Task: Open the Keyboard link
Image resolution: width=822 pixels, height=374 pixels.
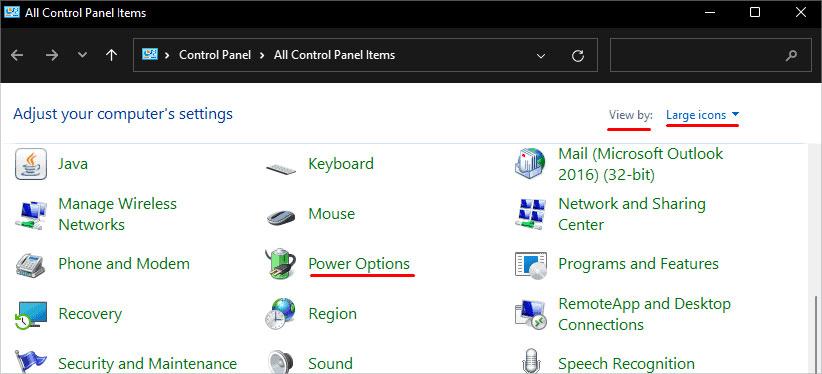Action: tap(341, 164)
